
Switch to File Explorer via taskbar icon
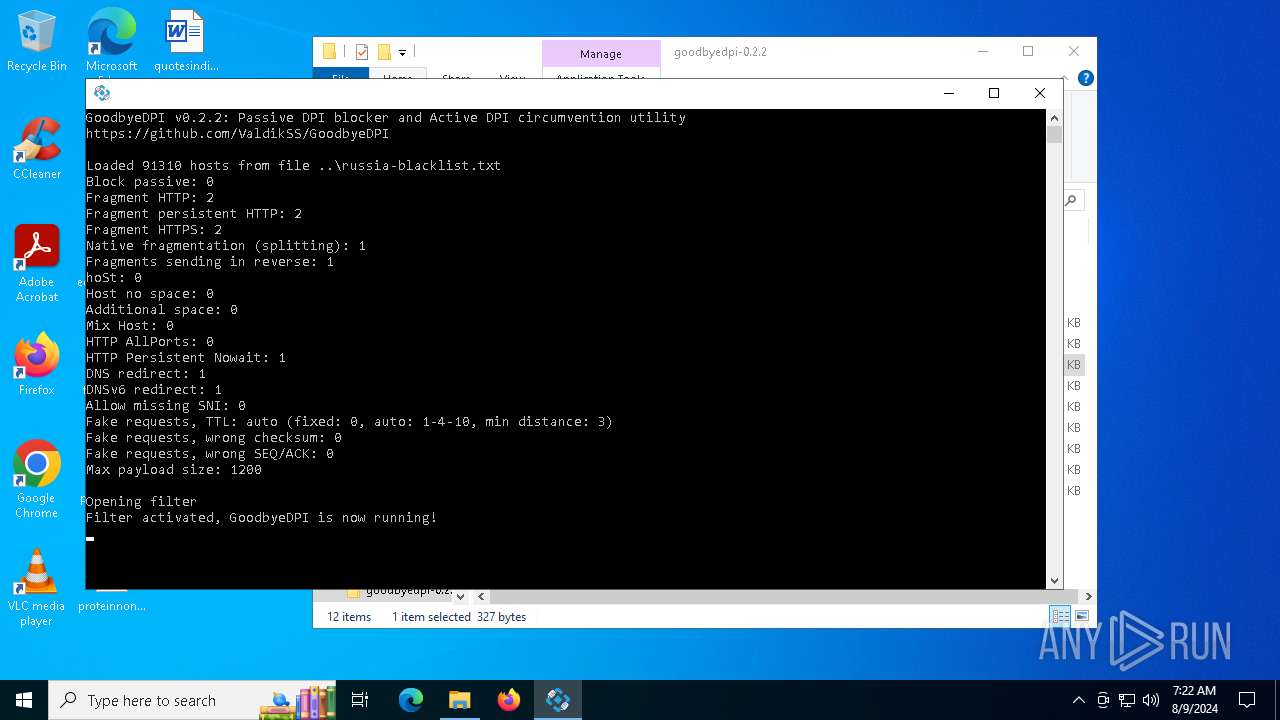click(460, 700)
